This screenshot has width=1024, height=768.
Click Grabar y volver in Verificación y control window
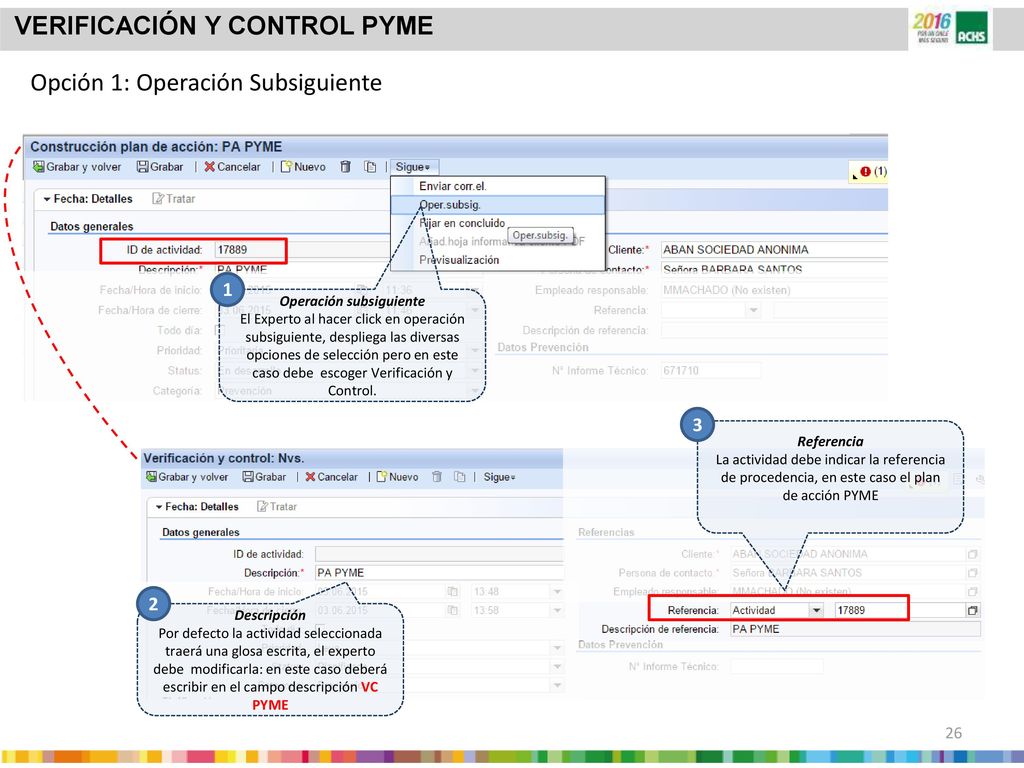click(187, 477)
